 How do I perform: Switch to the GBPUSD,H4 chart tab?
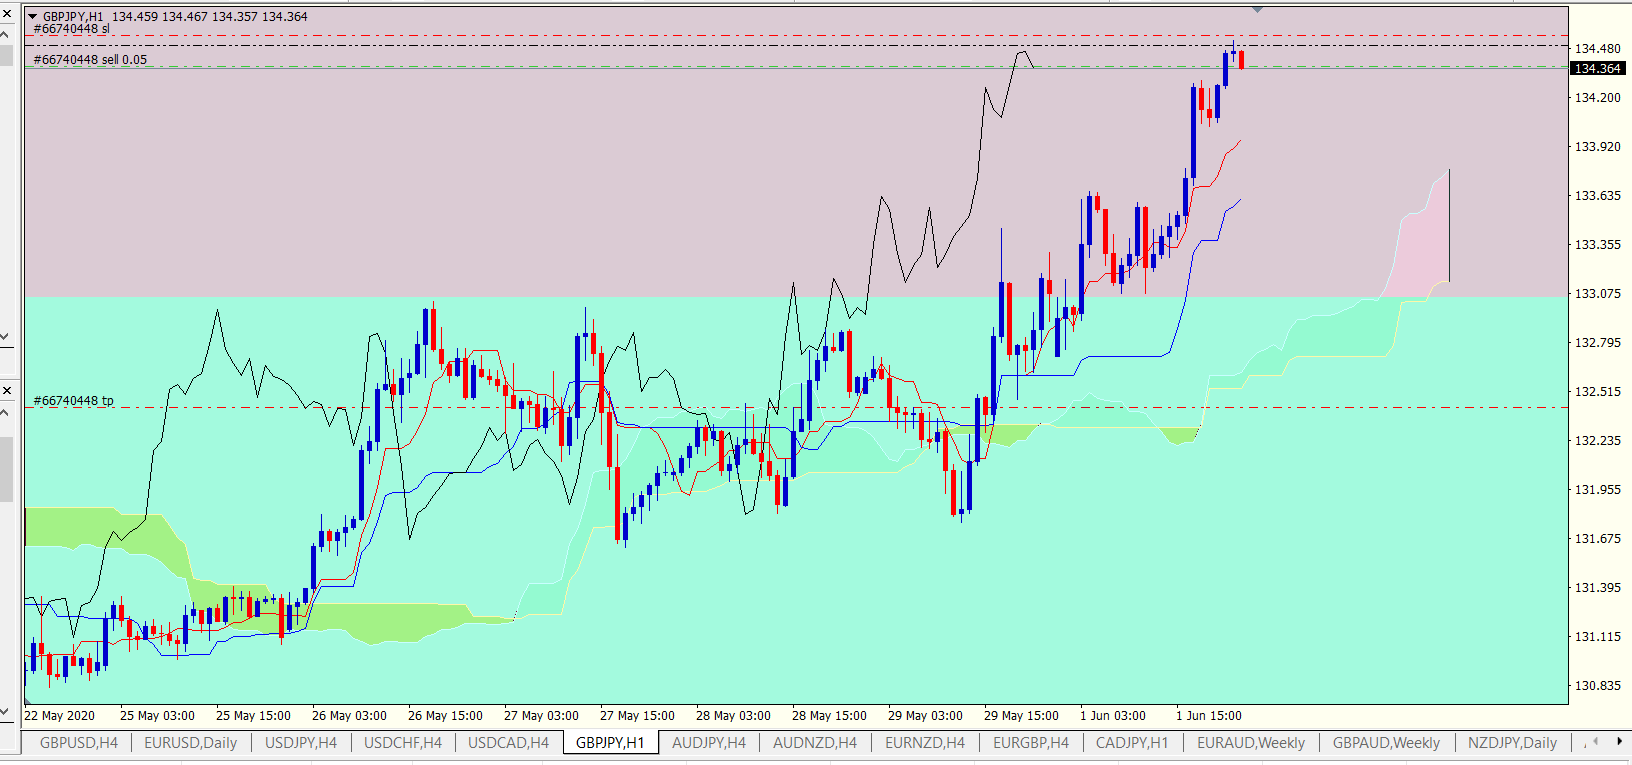(x=79, y=743)
